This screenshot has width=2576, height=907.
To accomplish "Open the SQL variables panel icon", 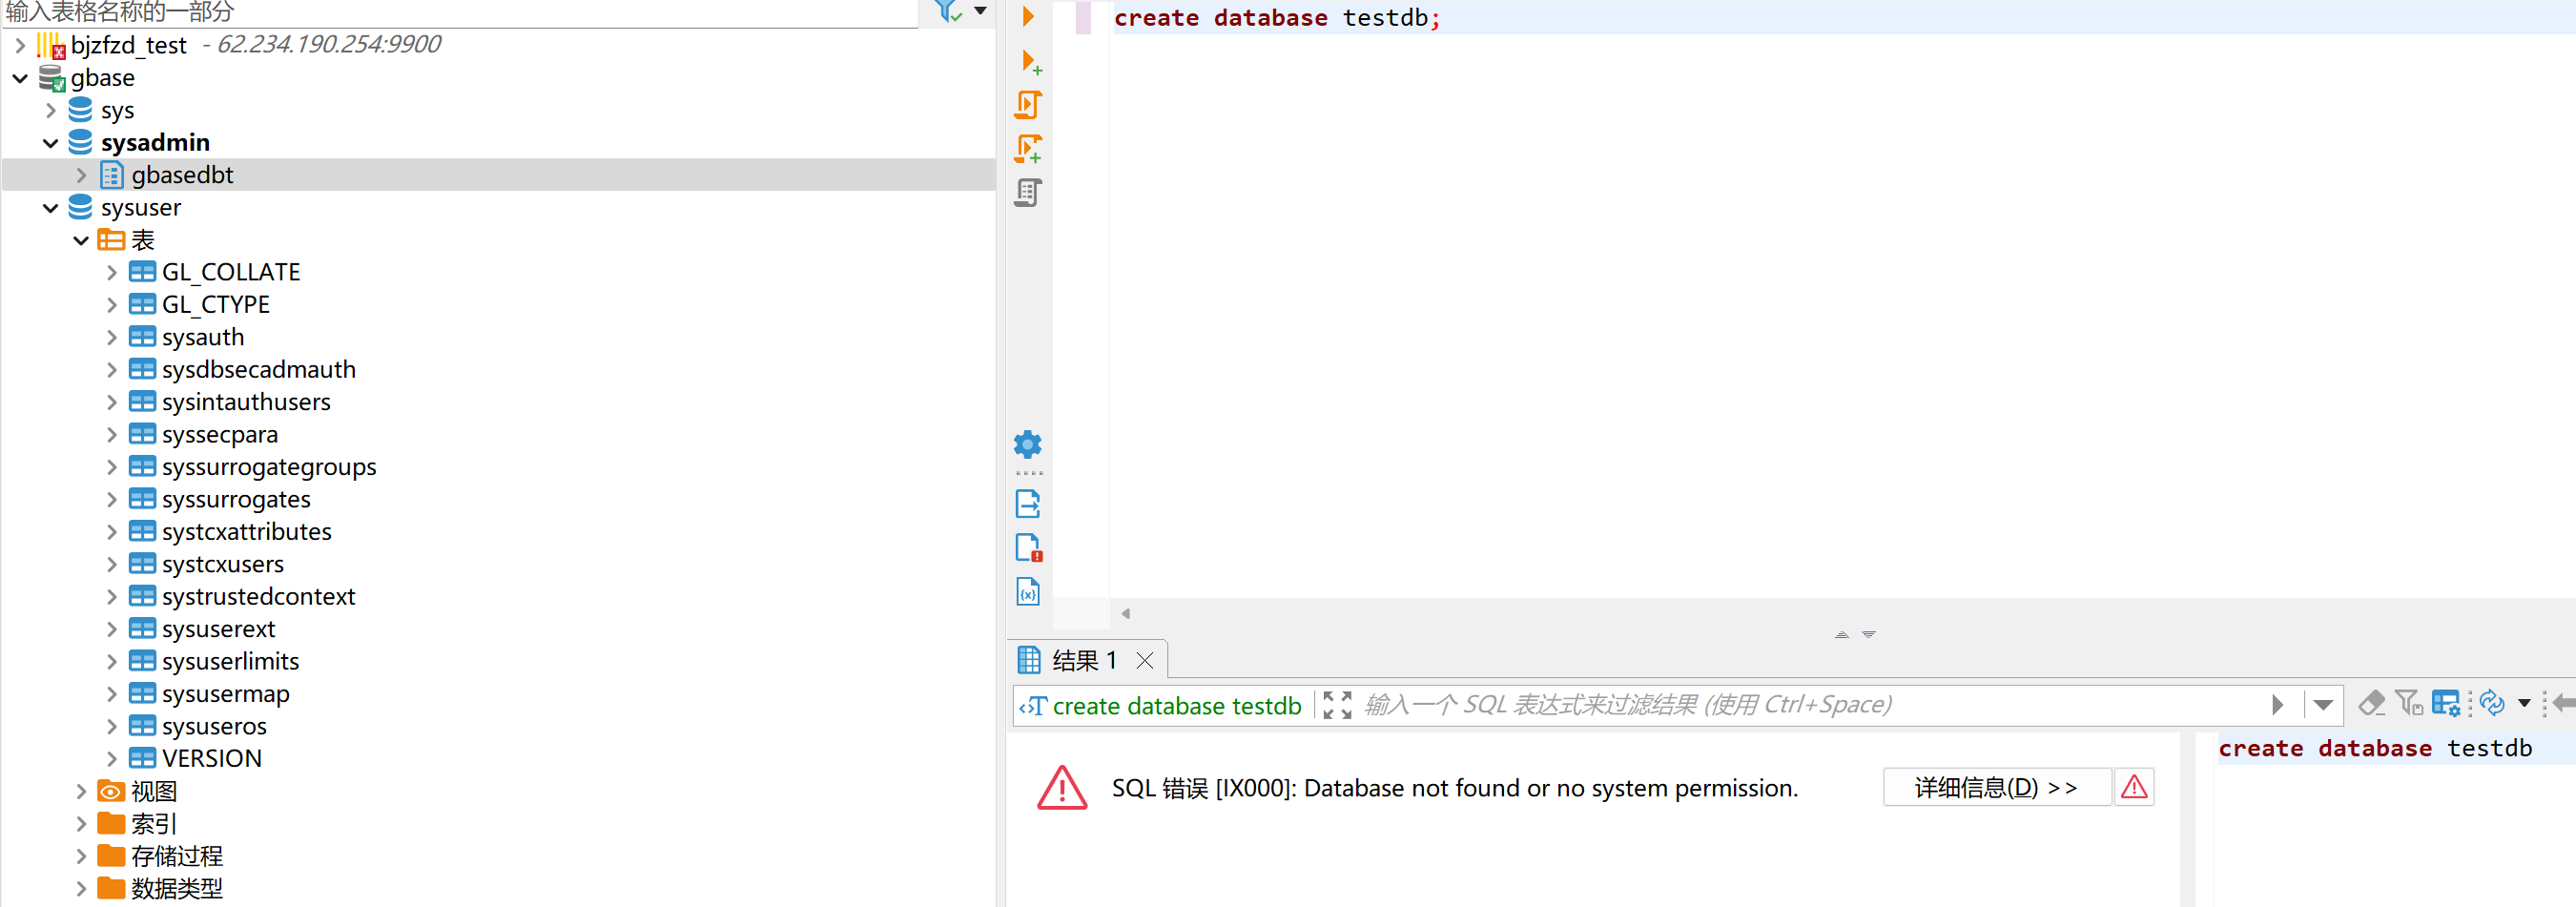I will (x=1028, y=592).
